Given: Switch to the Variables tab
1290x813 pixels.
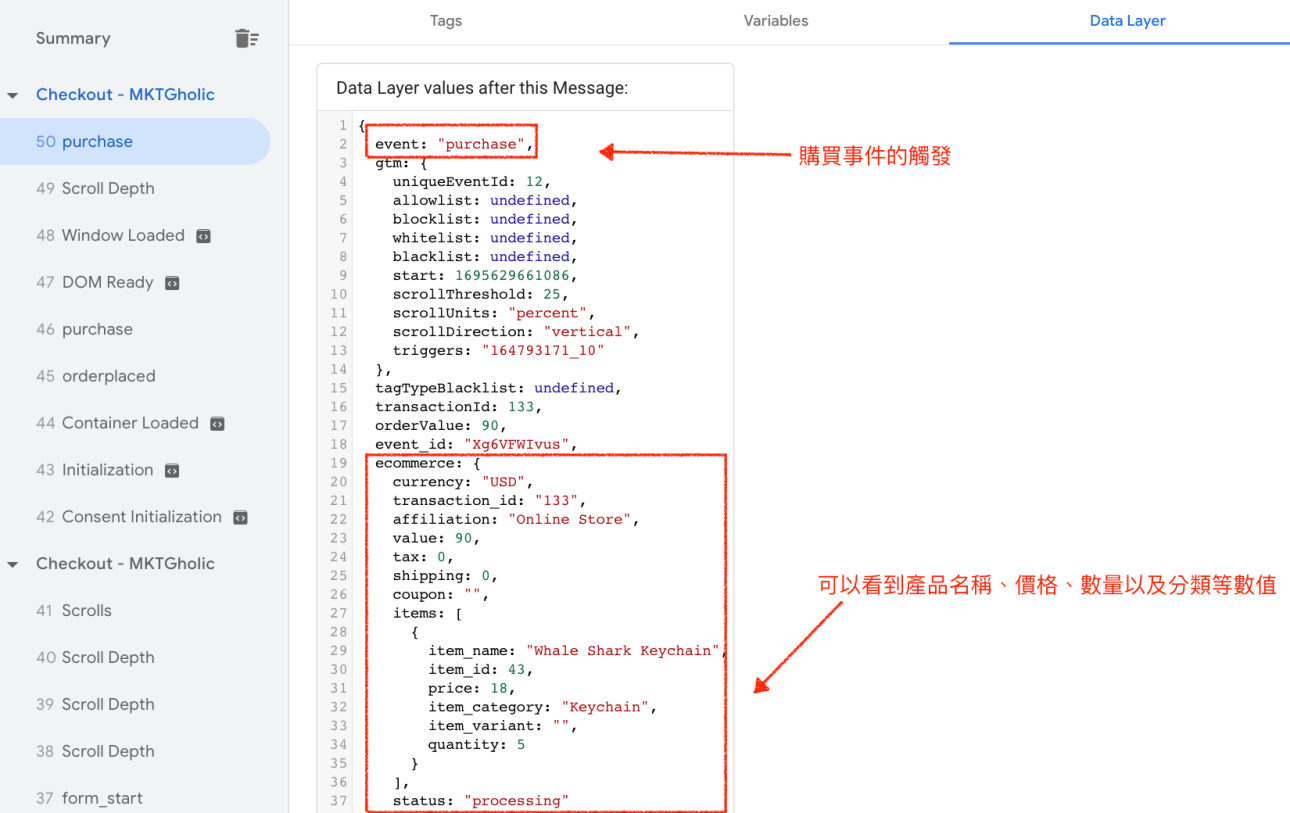Looking at the screenshot, I should [x=776, y=21].
